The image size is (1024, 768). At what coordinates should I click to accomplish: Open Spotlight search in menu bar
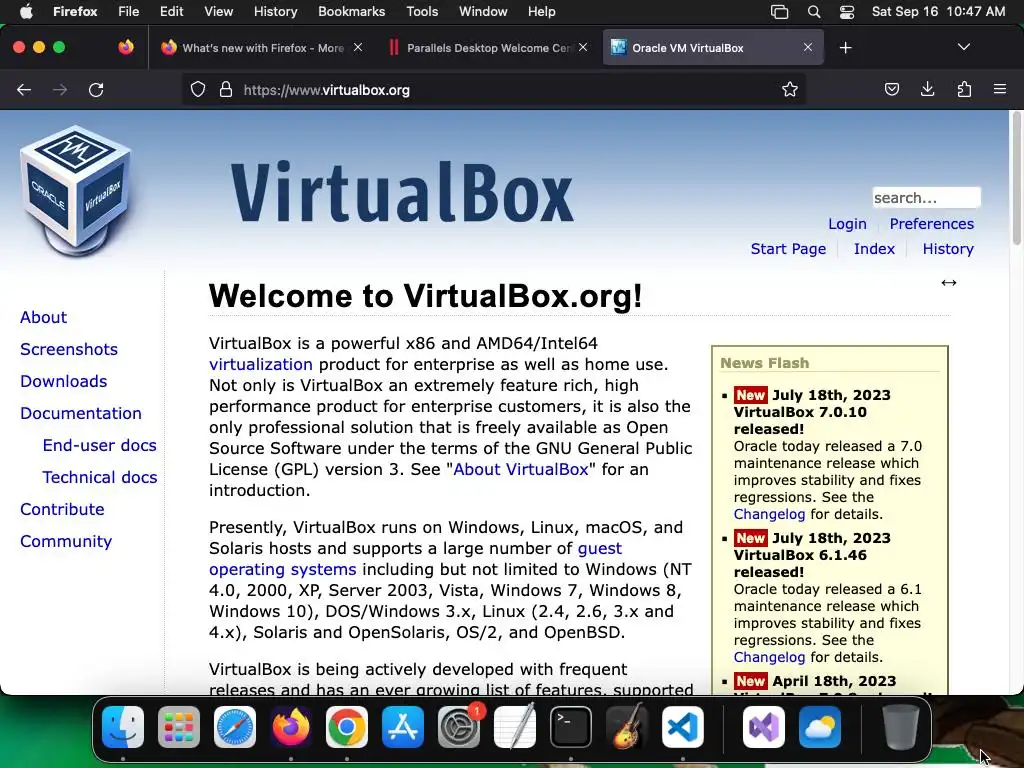(x=814, y=12)
